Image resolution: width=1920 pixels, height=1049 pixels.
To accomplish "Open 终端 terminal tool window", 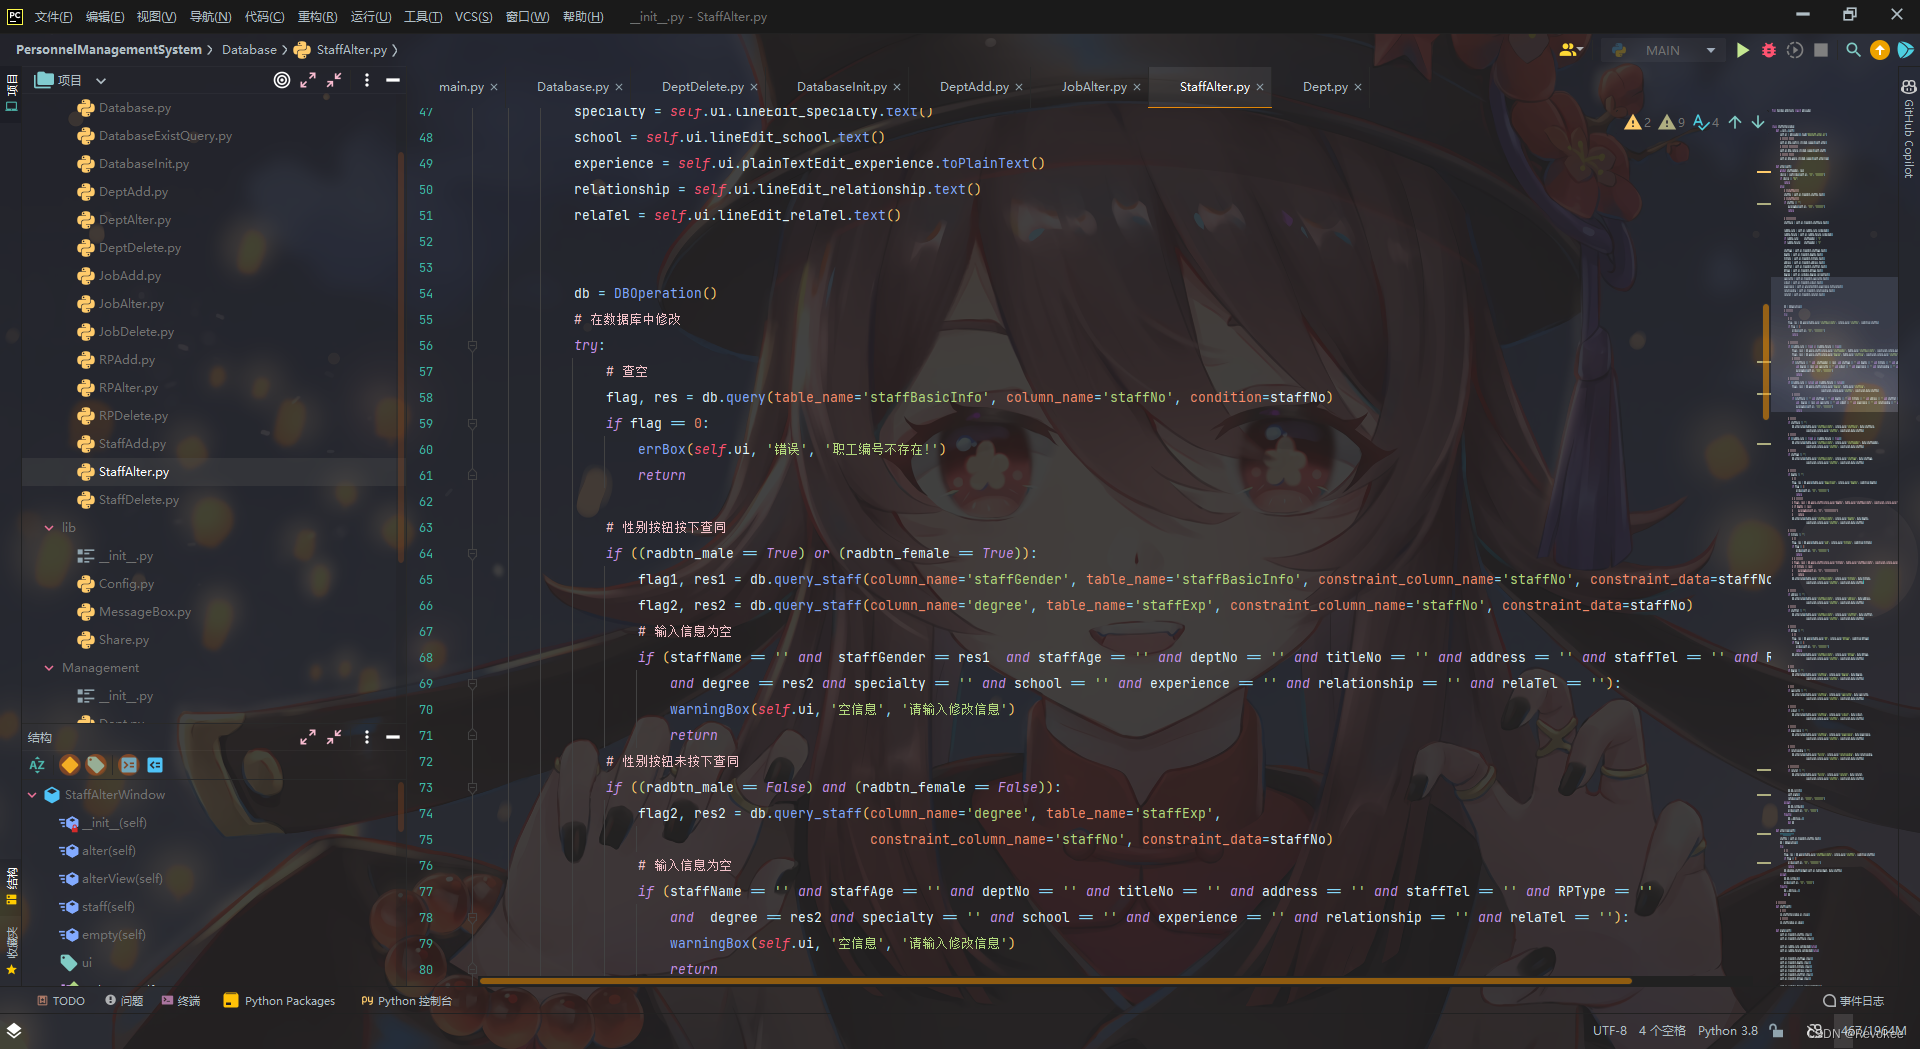I will coord(181,1001).
